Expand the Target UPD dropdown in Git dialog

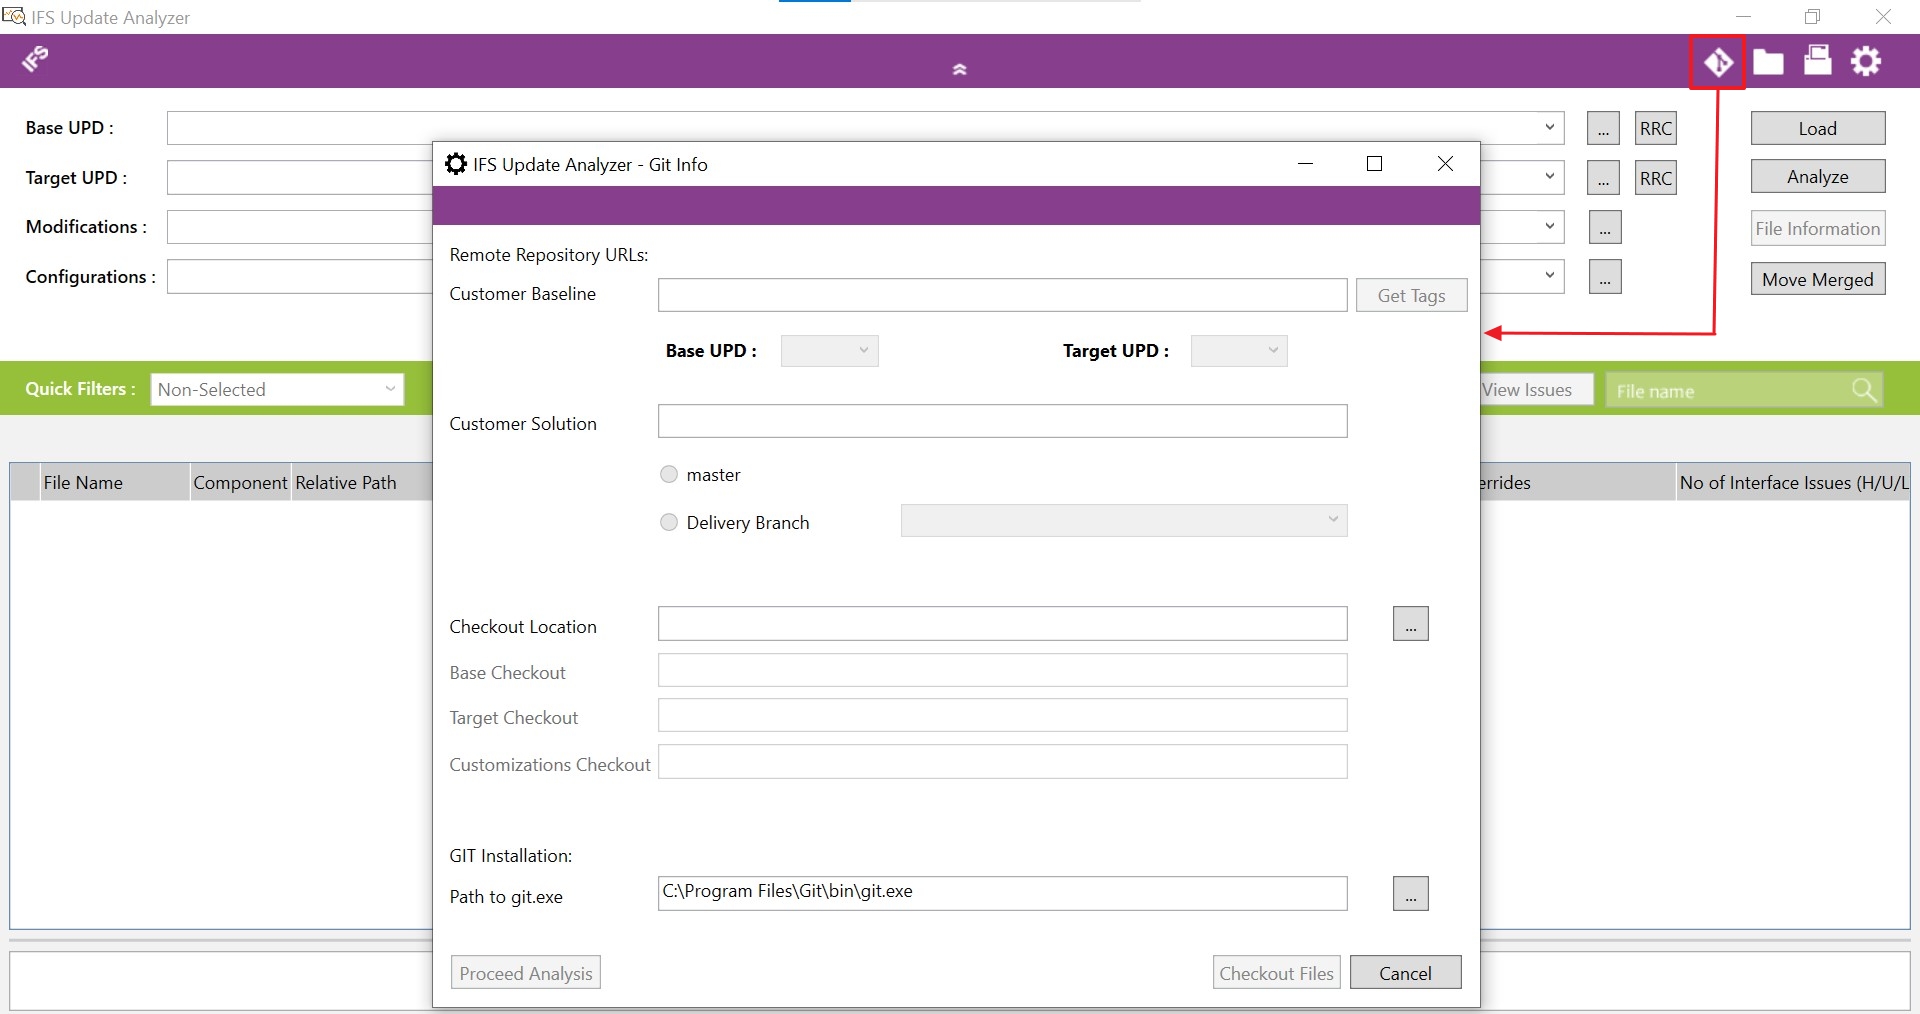(x=1238, y=351)
